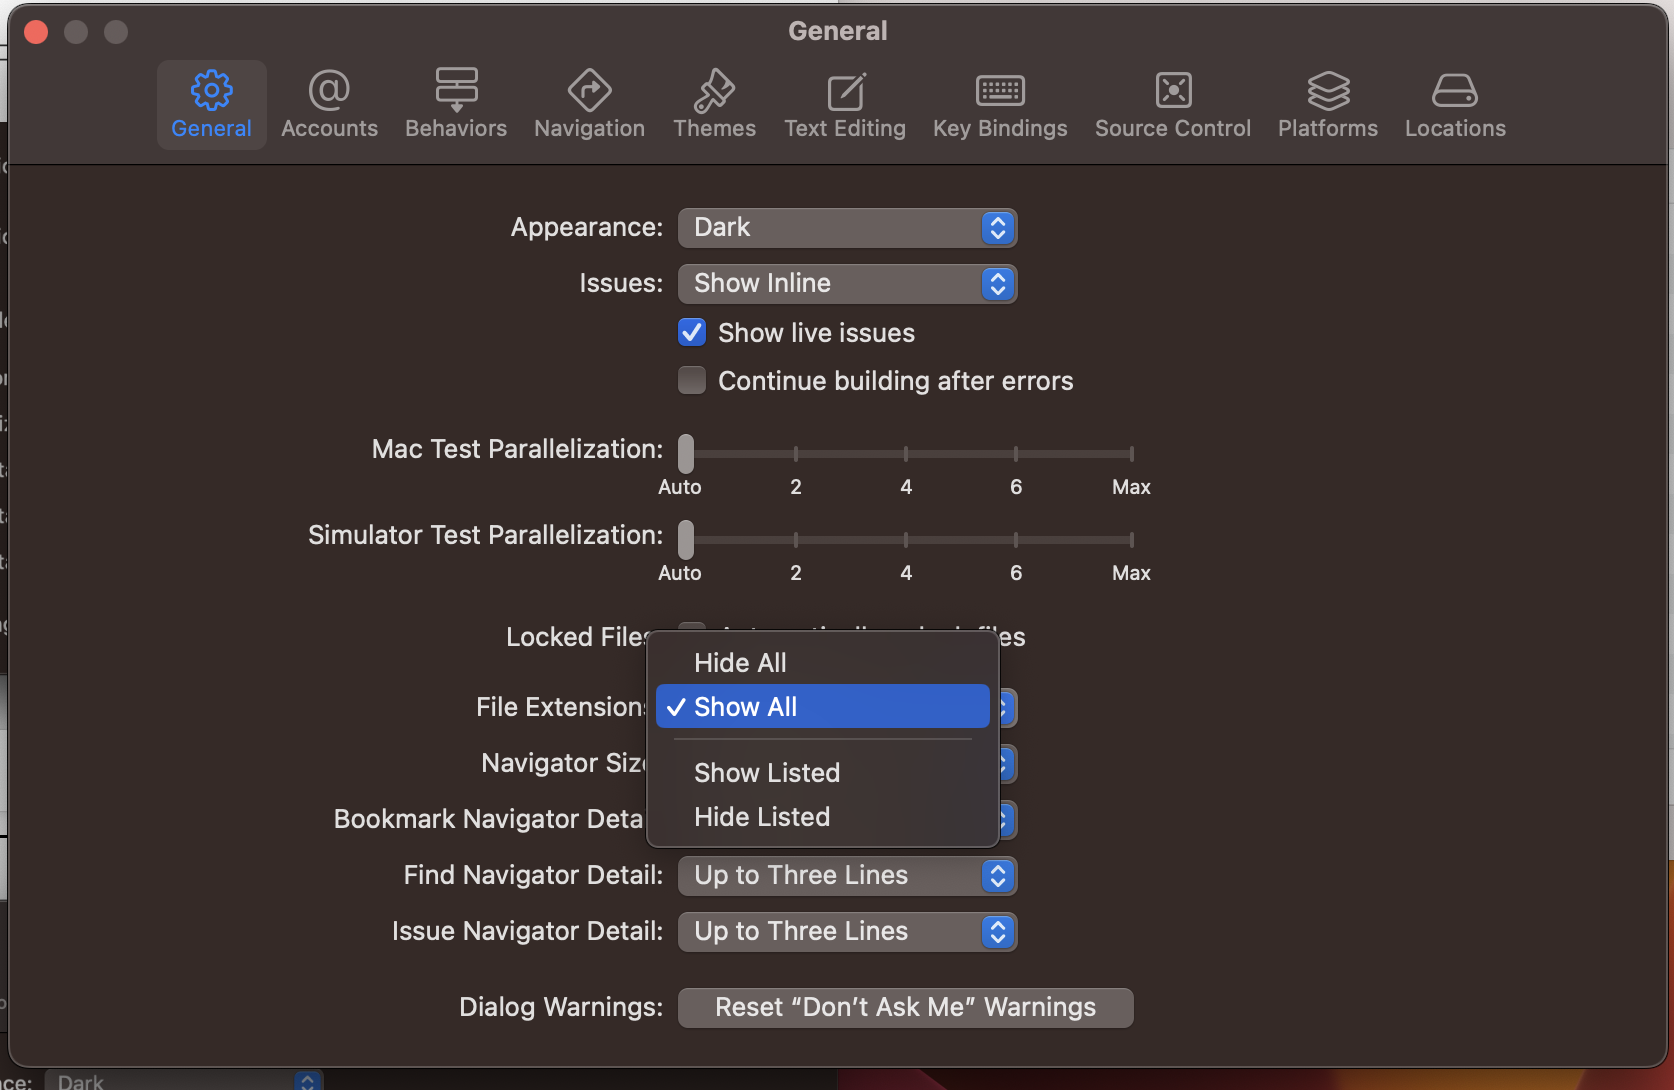Toggle Show live issues checkbox
The image size is (1674, 1090).
[x=692, y=332]
